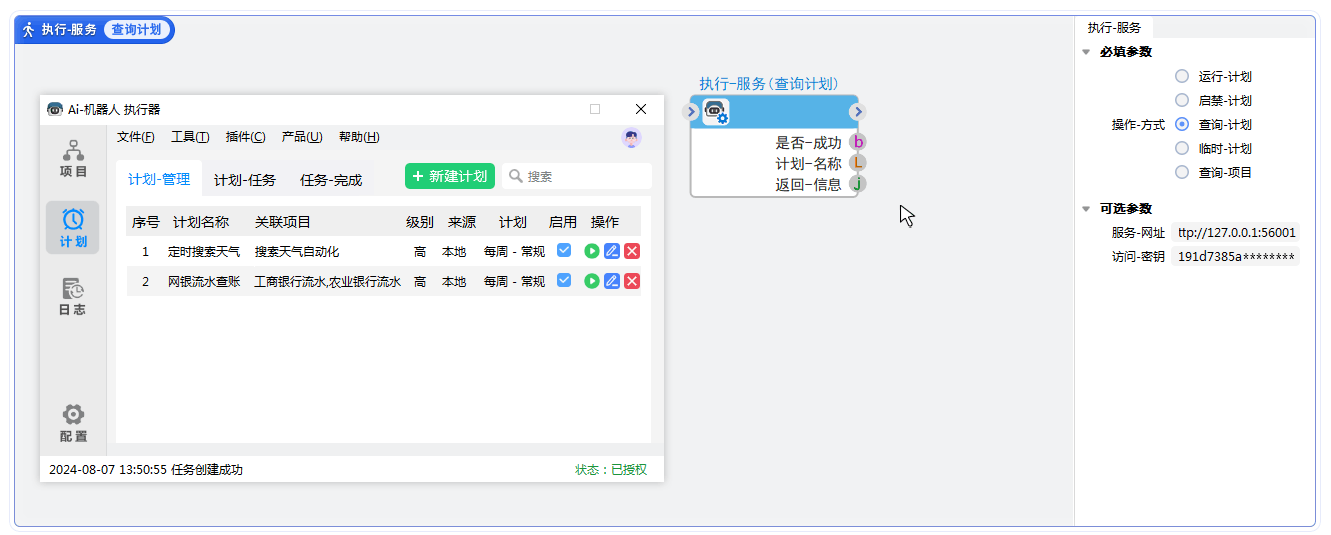Click the 工商银行流水,农业银行流水 project cell

(x=327, y=282)
